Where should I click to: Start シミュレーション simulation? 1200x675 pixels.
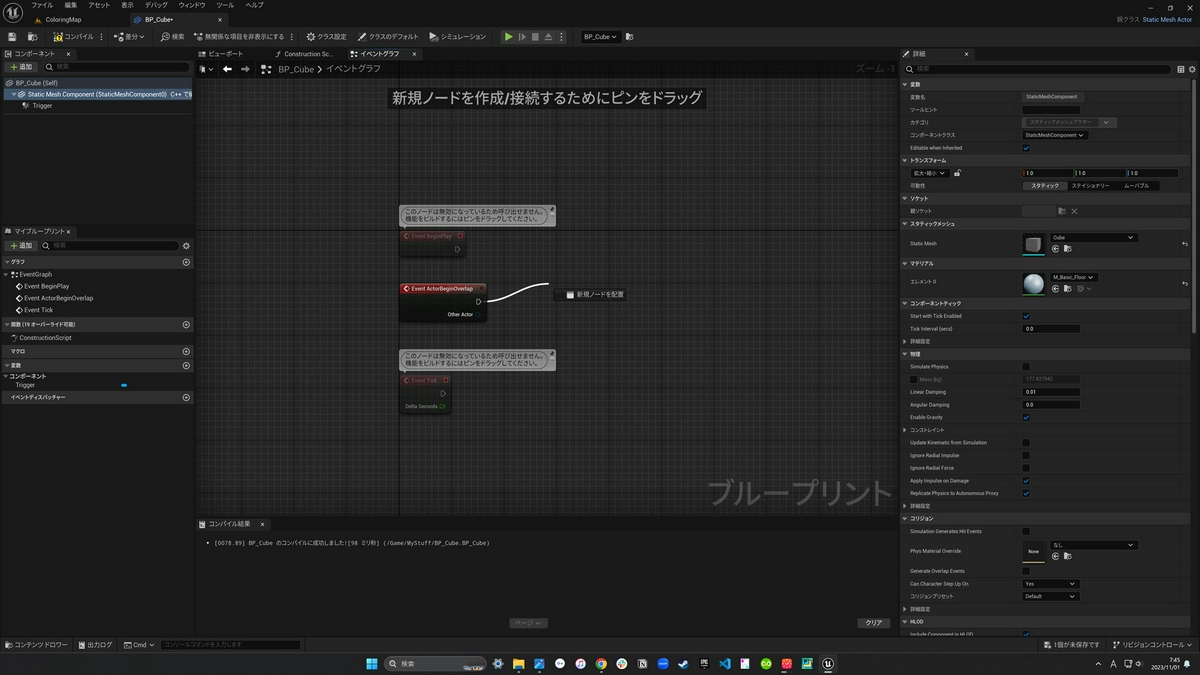[x=457, y=37]
